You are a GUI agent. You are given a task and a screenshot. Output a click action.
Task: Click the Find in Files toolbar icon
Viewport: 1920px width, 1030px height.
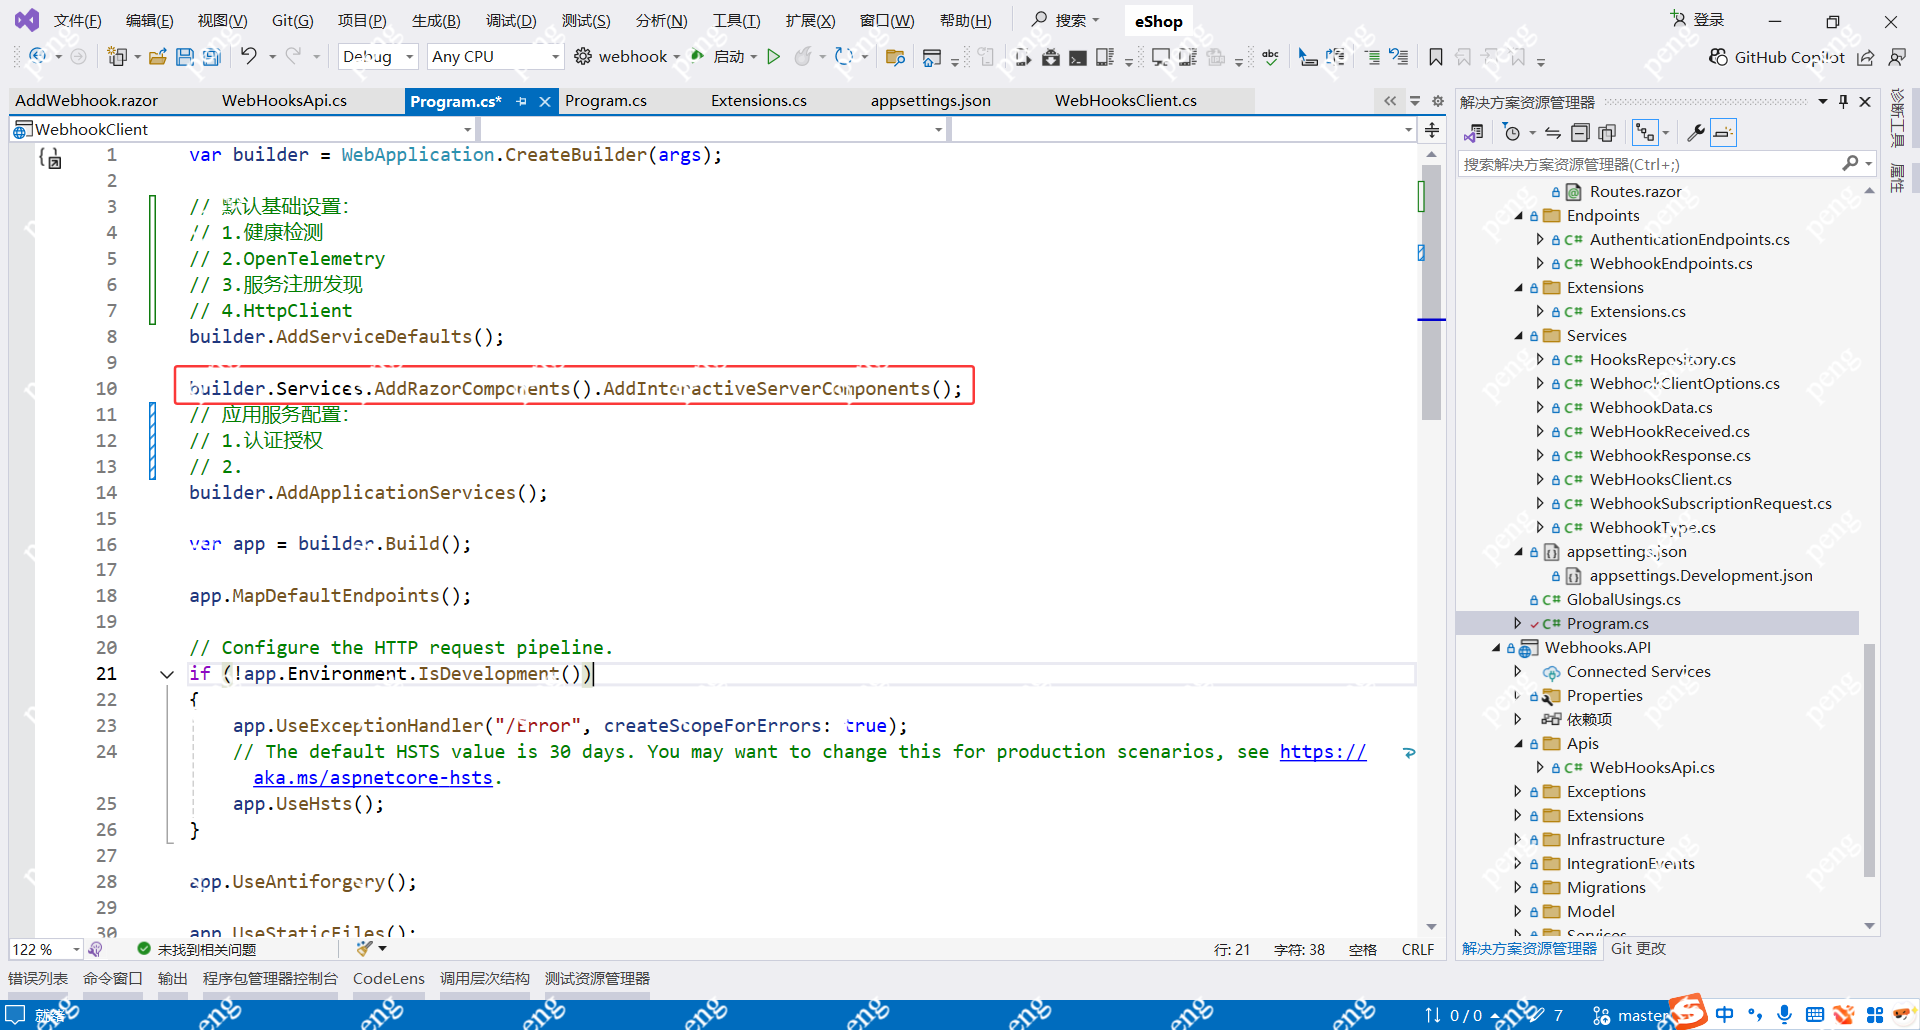tap(895, 57)
